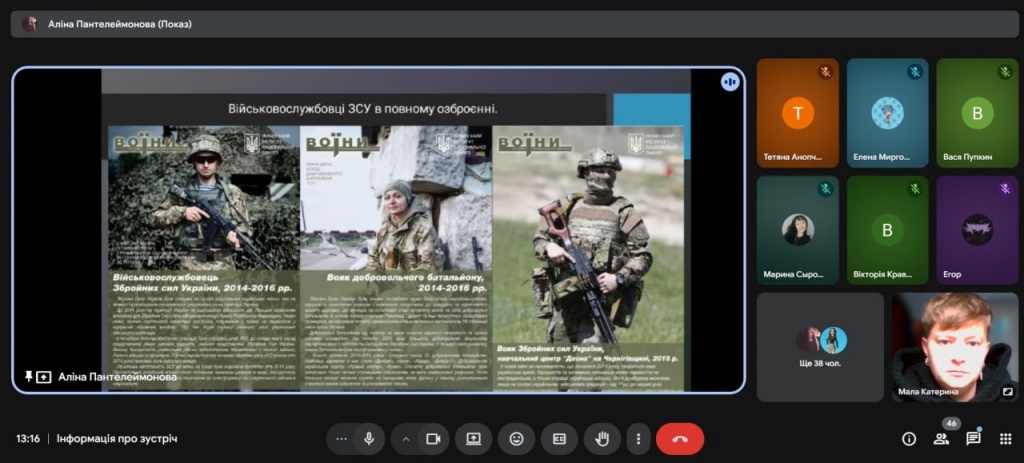Open the meeting details info icon
1024x463 pixels.
coord(909,438)
